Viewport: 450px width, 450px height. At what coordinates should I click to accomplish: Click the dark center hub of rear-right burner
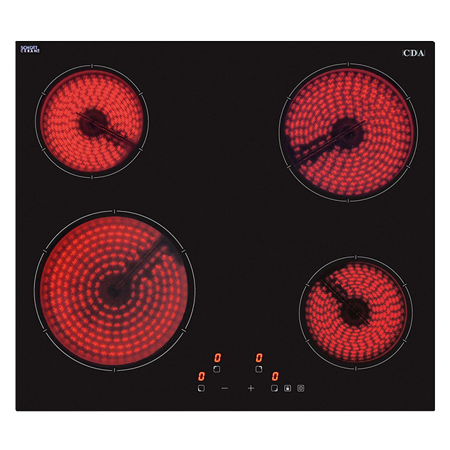tap(348, 132)
